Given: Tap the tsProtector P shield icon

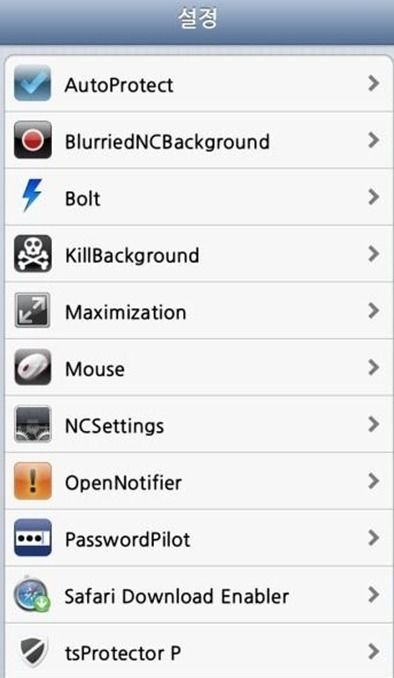Looking at the screenshot, I should pos(32,652).
